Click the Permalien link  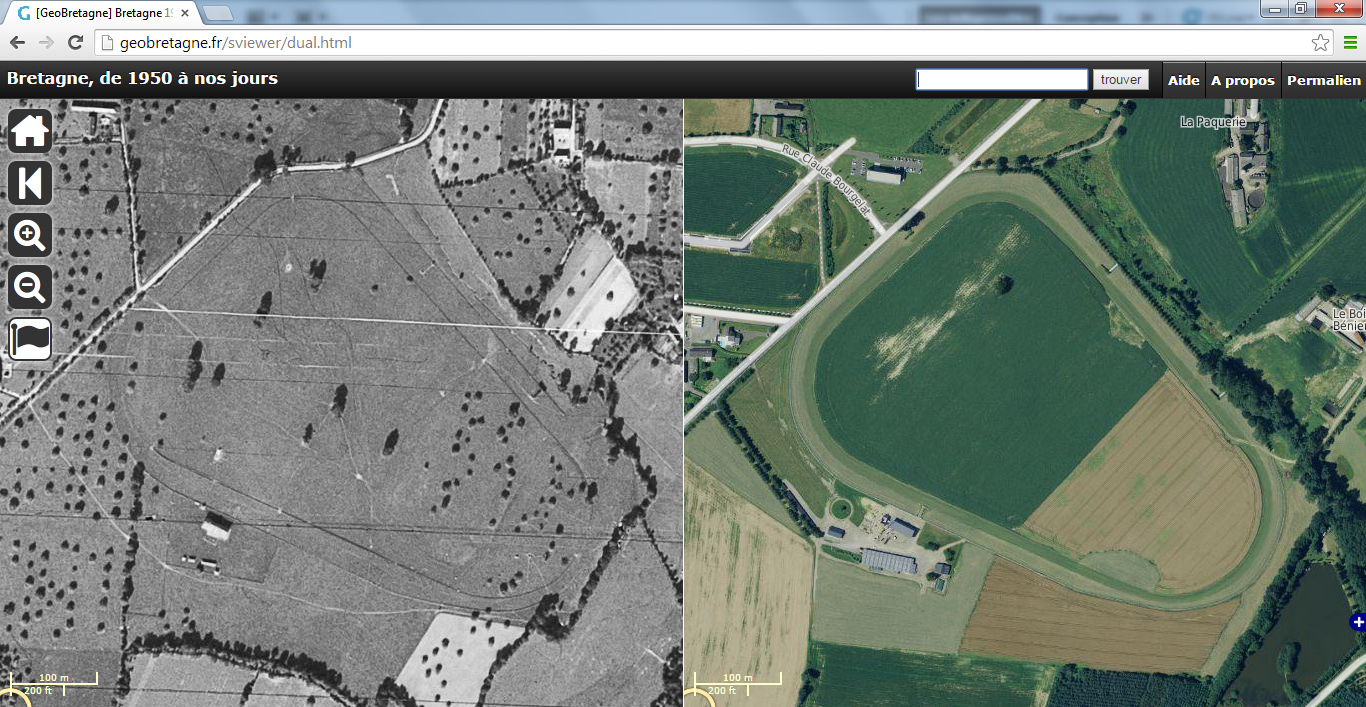tap(1323, 80)
